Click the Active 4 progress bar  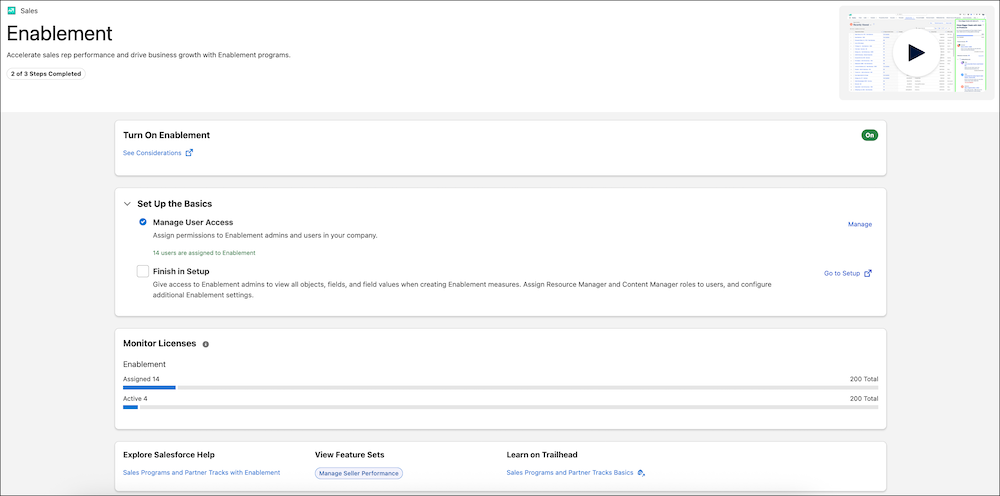(x=501, y=407)
